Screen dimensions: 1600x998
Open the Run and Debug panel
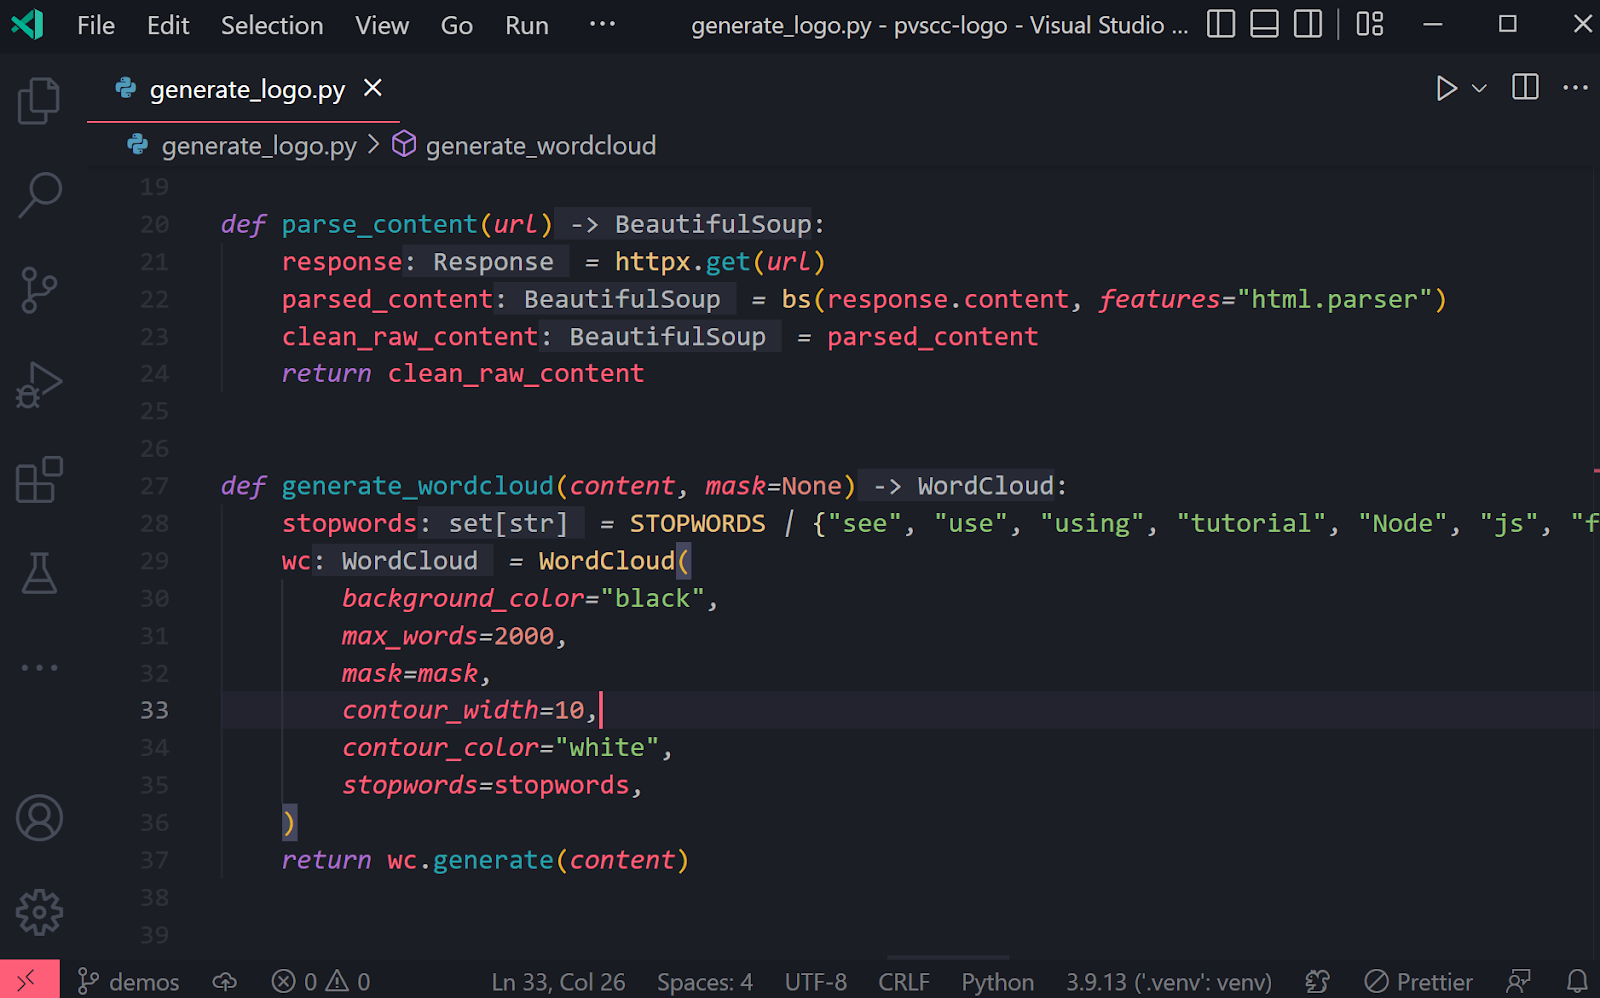click(x=38, y=383)
